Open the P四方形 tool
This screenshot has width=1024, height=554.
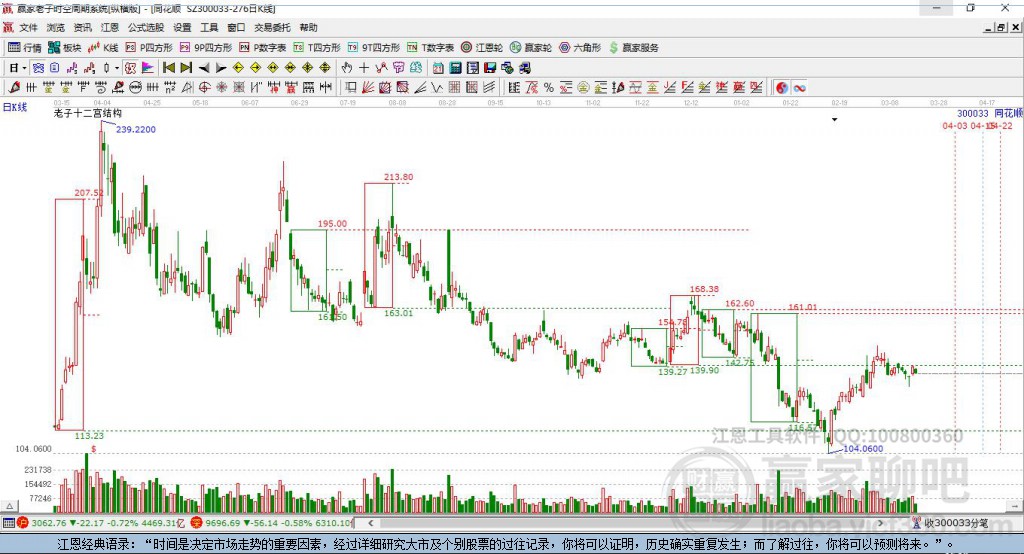pos(149,48)
